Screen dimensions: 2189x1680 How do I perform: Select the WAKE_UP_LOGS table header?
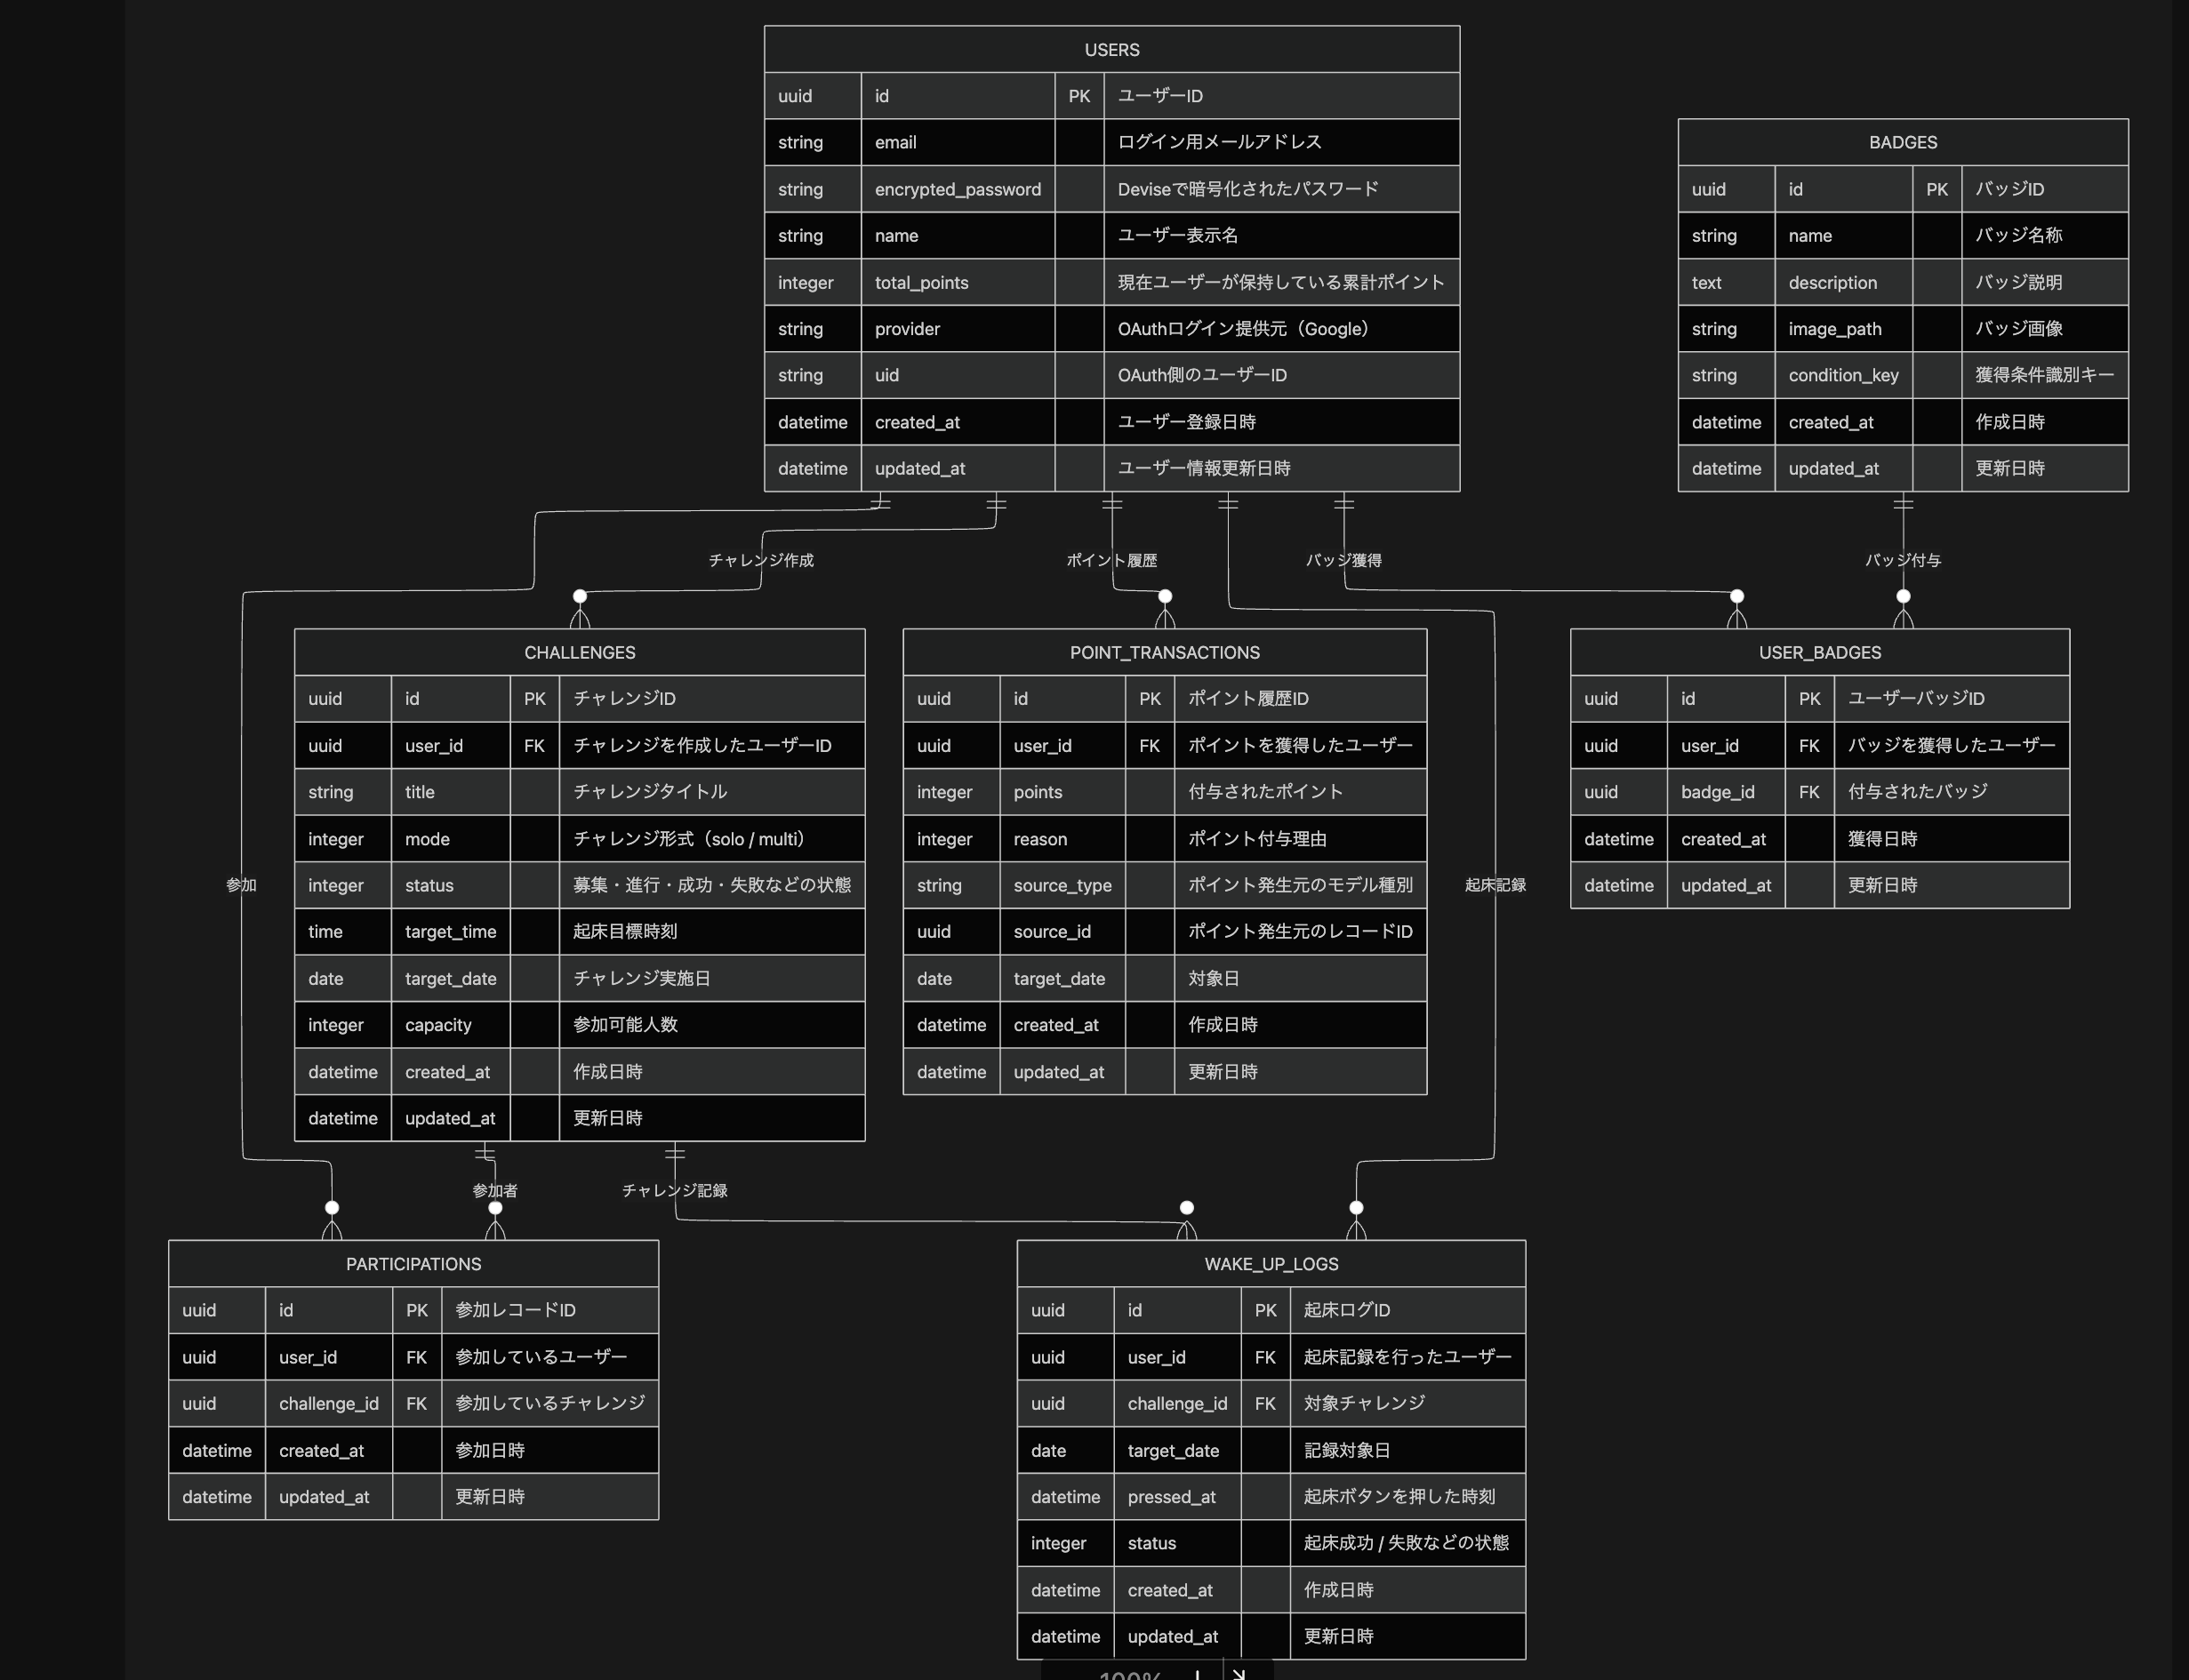coord(1270,1264)
